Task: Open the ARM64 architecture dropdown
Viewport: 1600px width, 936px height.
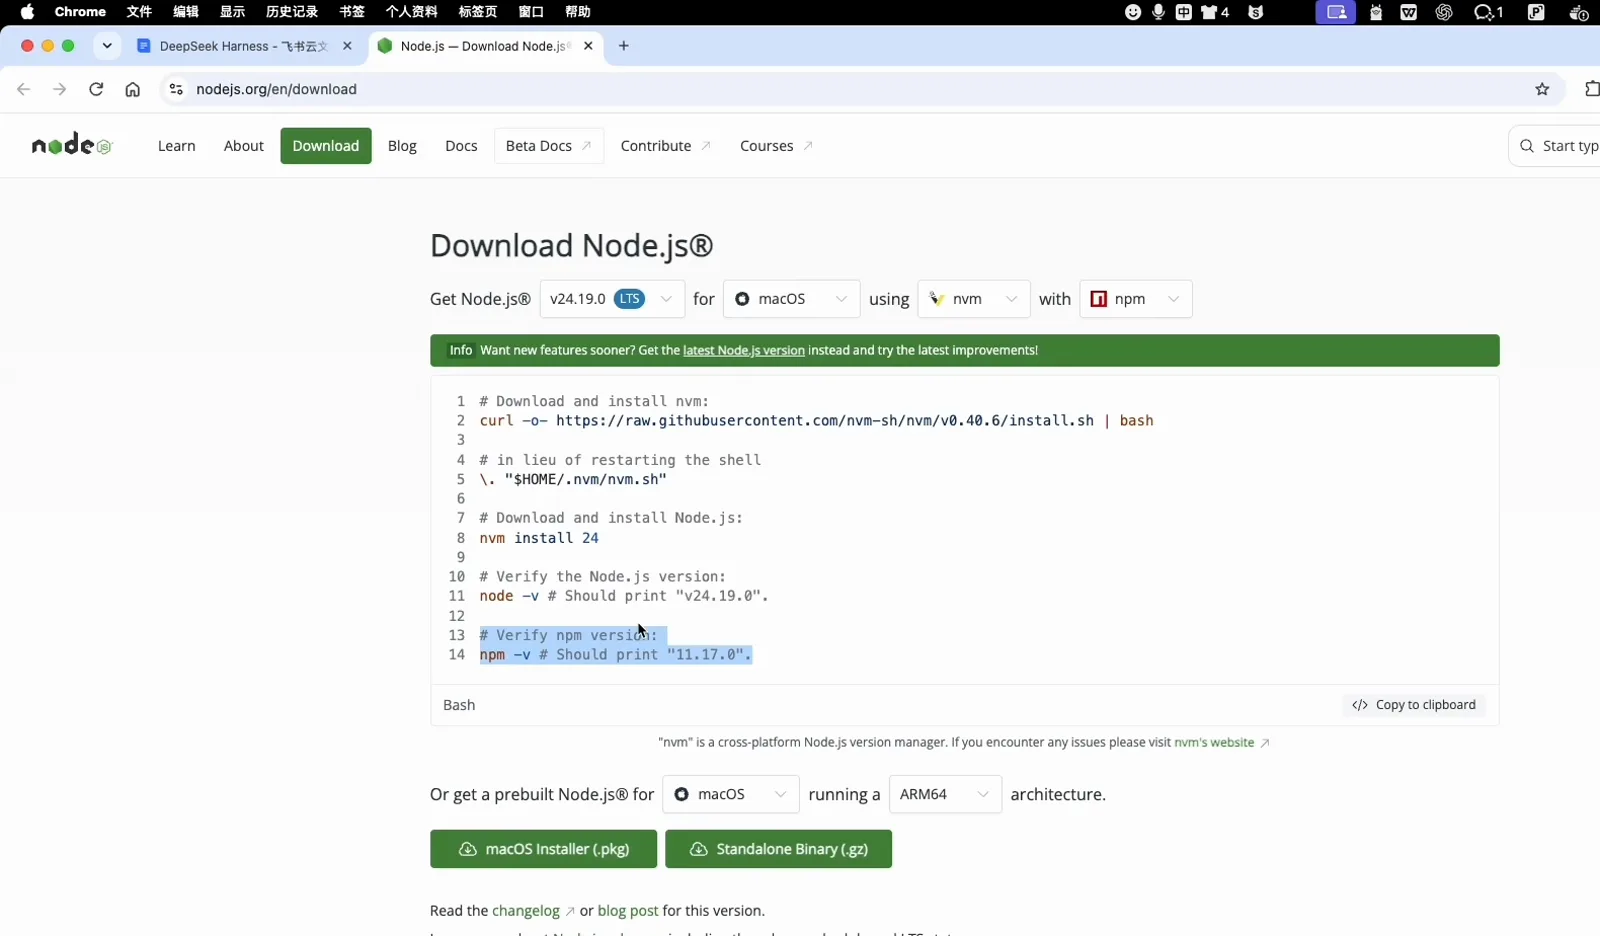Action: coord(945,794)
